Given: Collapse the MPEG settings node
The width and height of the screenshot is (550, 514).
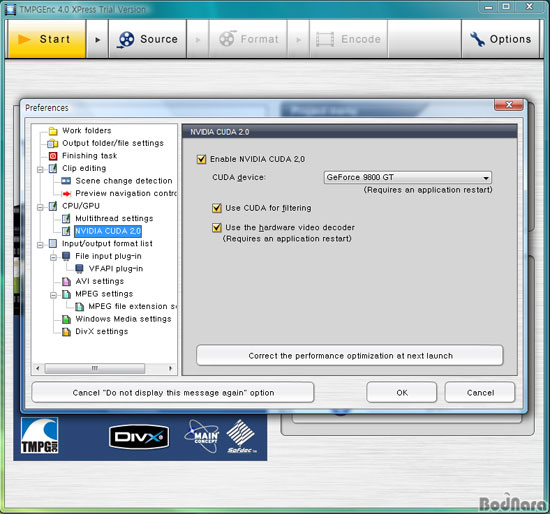Looking at the screenshot, I should pyautogui.click(x=53, y=295).
